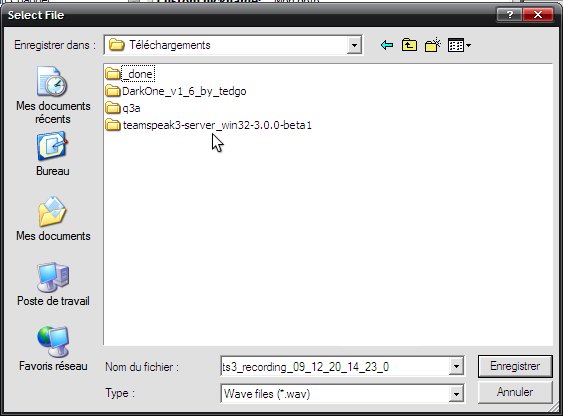Go back using the blue arrow icon

pyautogui.click(x=387, y=45)
